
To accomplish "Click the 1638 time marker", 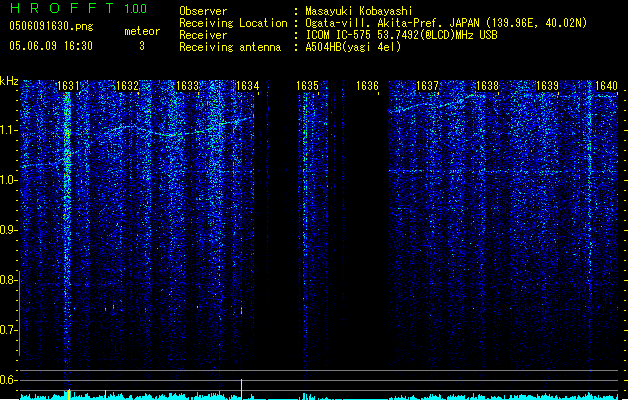I will click(487, 86).
